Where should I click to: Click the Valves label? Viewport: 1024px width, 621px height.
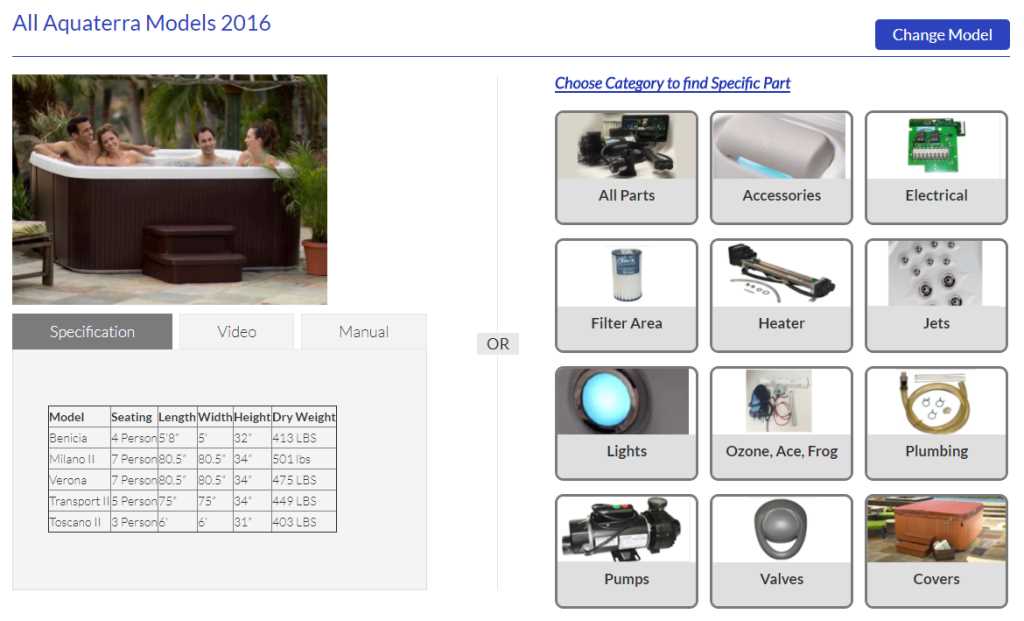(x=781, y=579)
